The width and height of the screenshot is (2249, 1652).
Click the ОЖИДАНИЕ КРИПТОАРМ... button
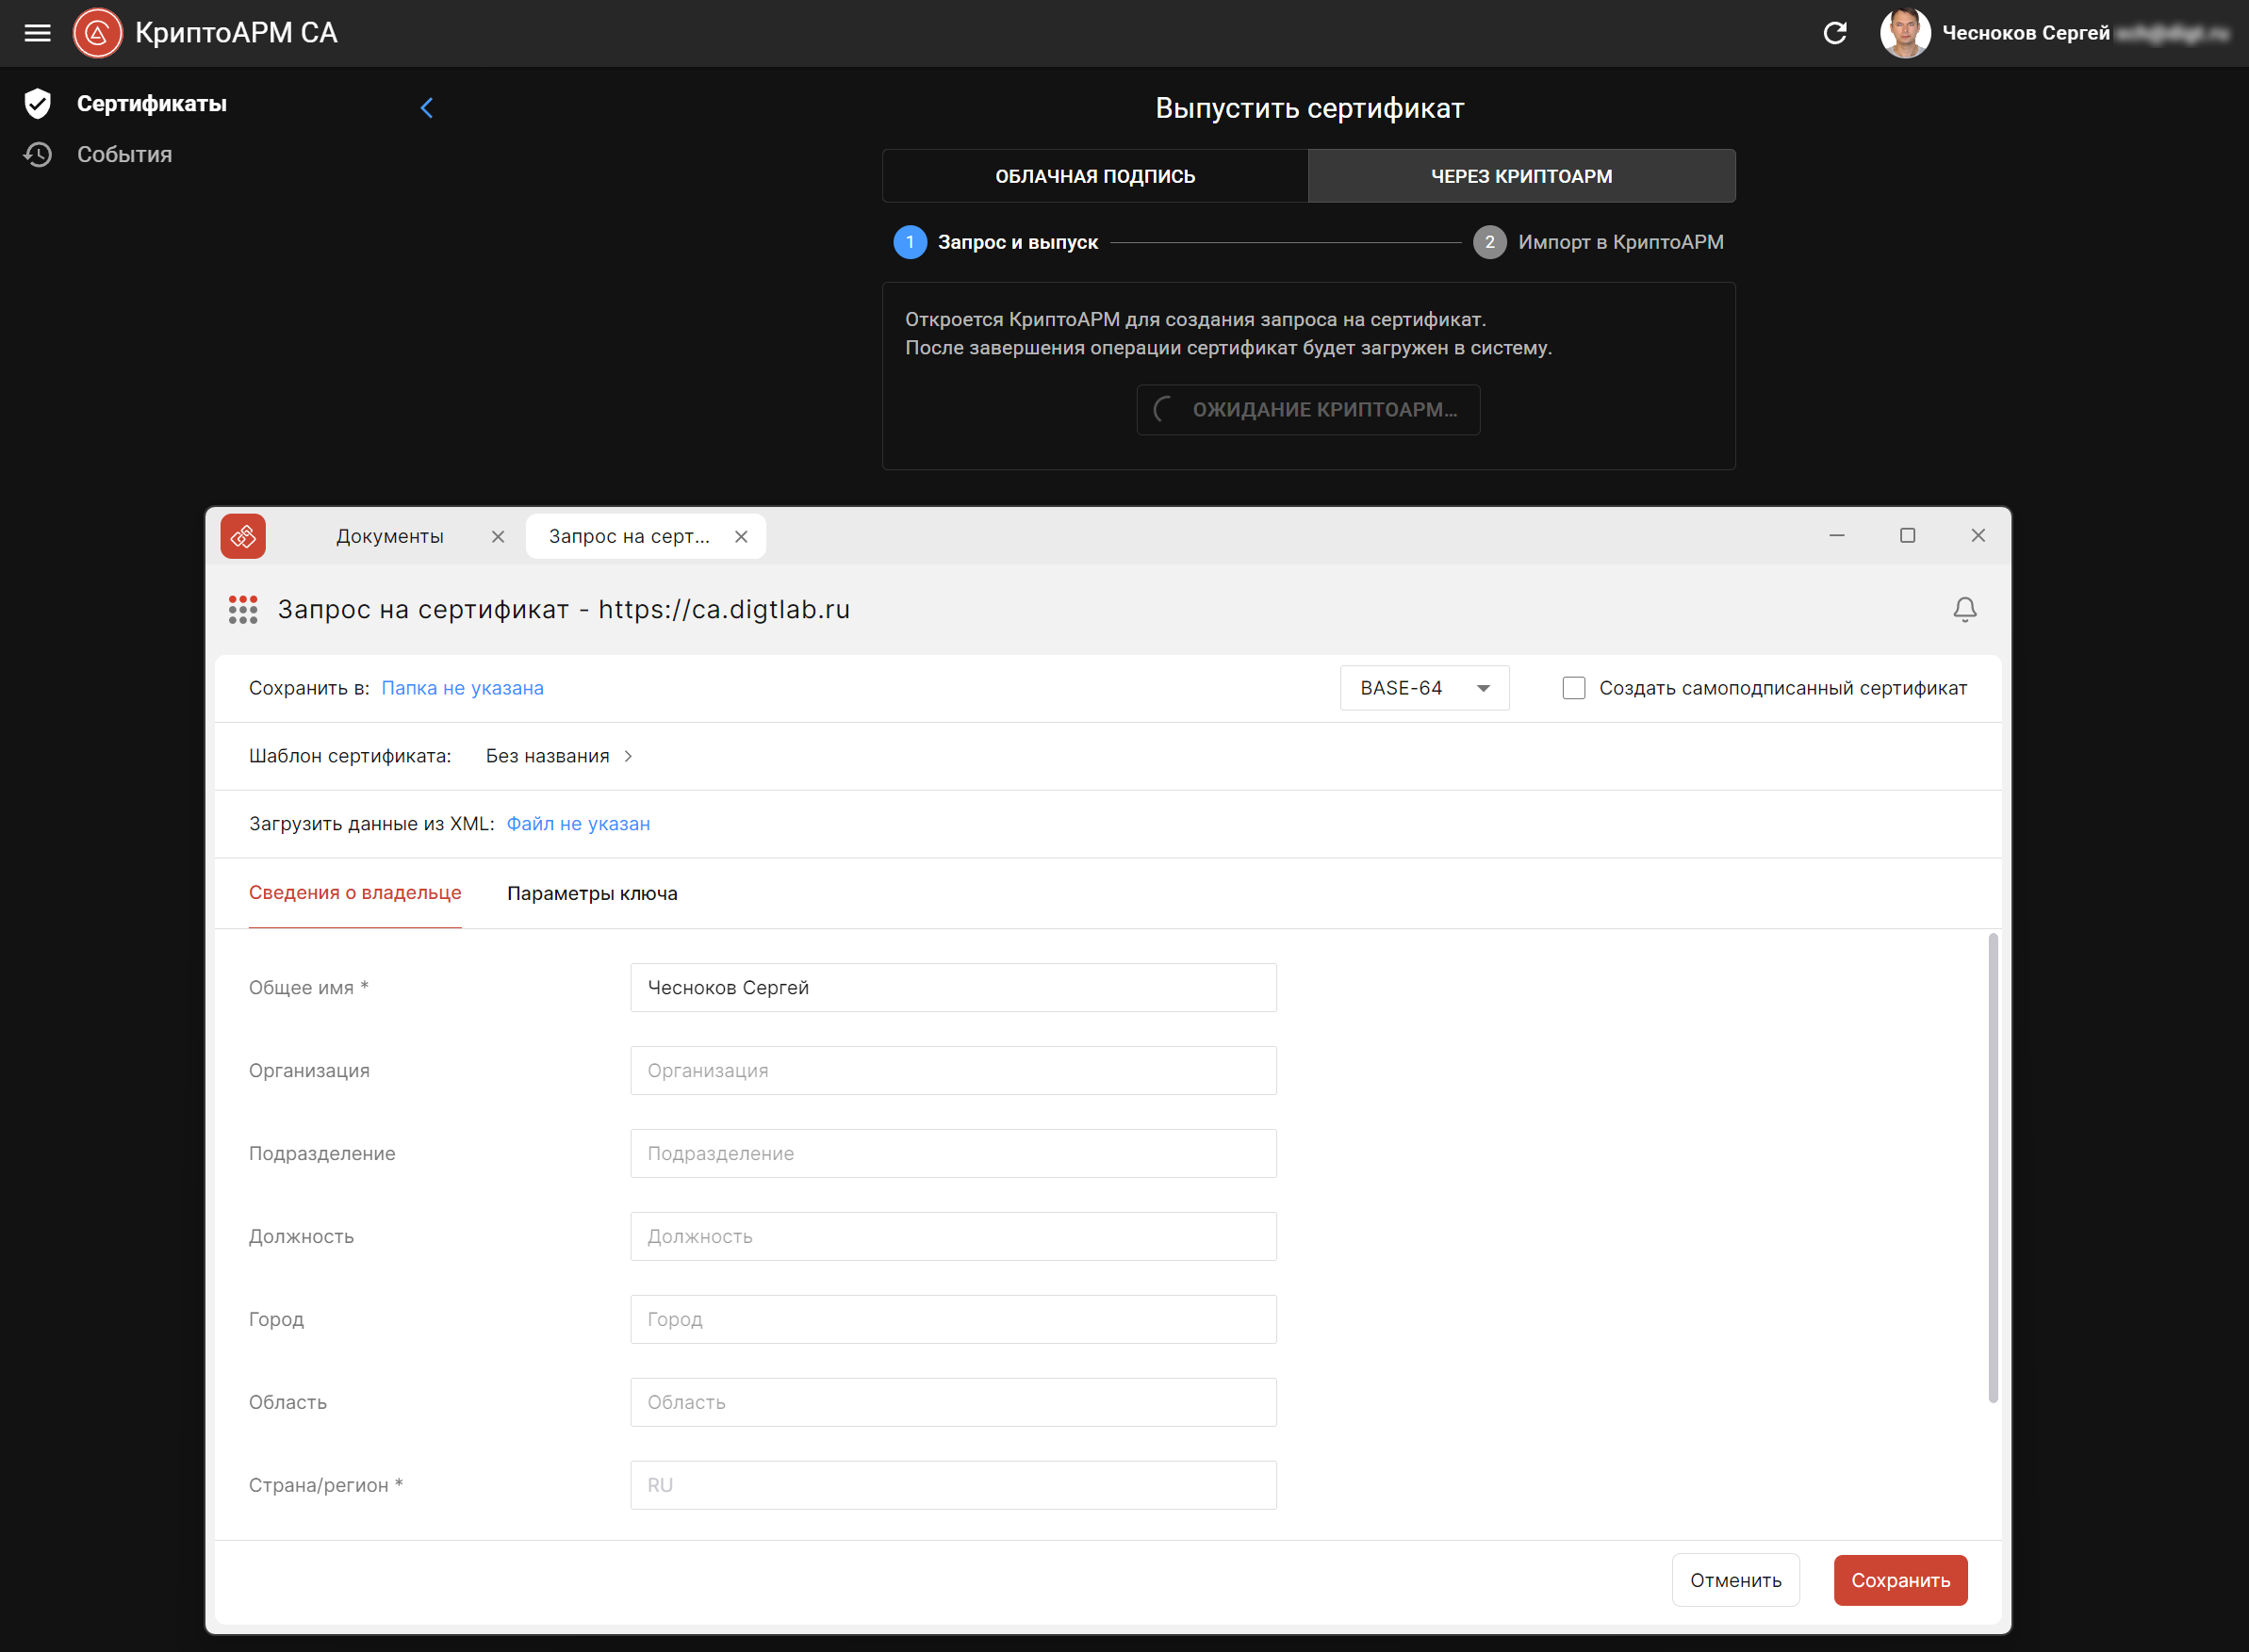click(1308, 410)
